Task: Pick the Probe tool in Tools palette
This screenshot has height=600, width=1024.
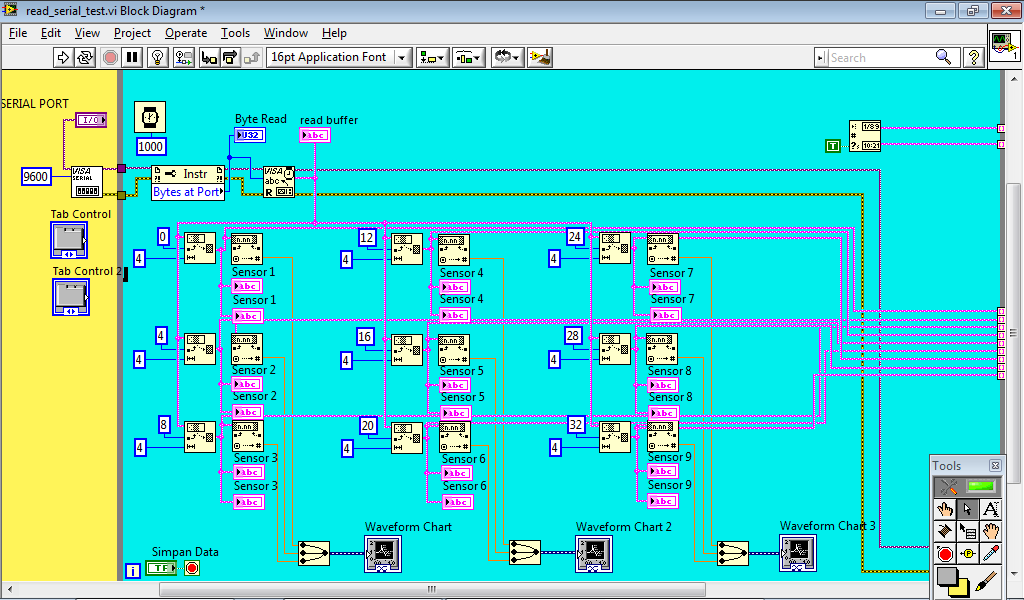Action: pos(967,554)
